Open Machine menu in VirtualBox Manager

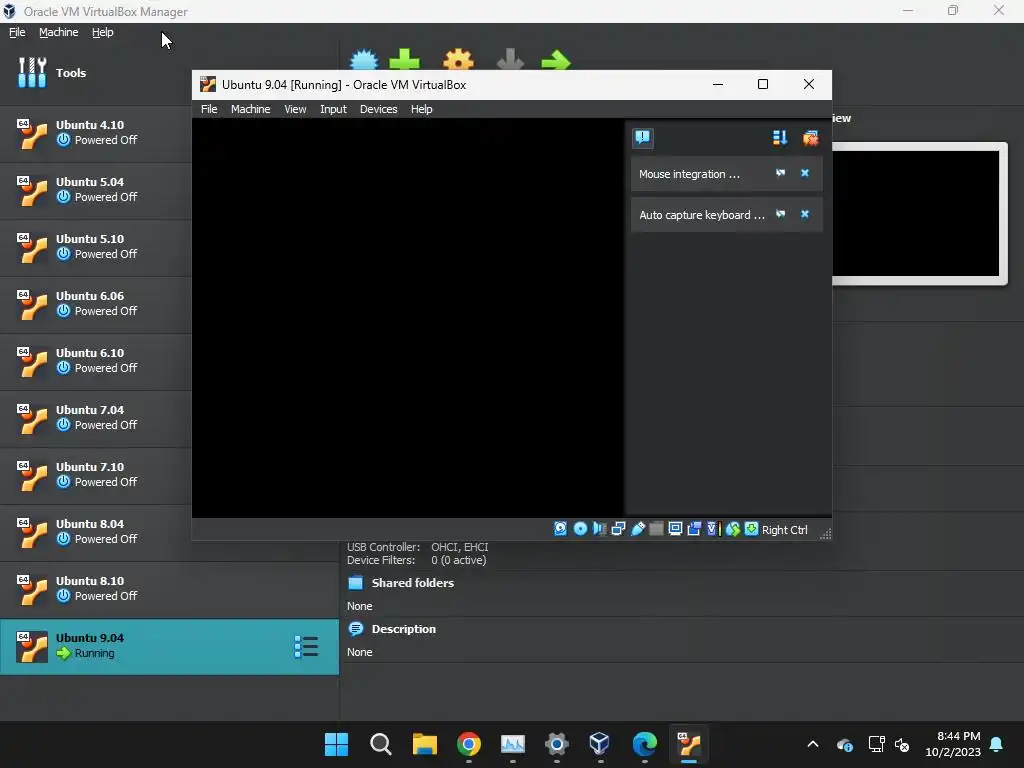click(x=58, y=32)
